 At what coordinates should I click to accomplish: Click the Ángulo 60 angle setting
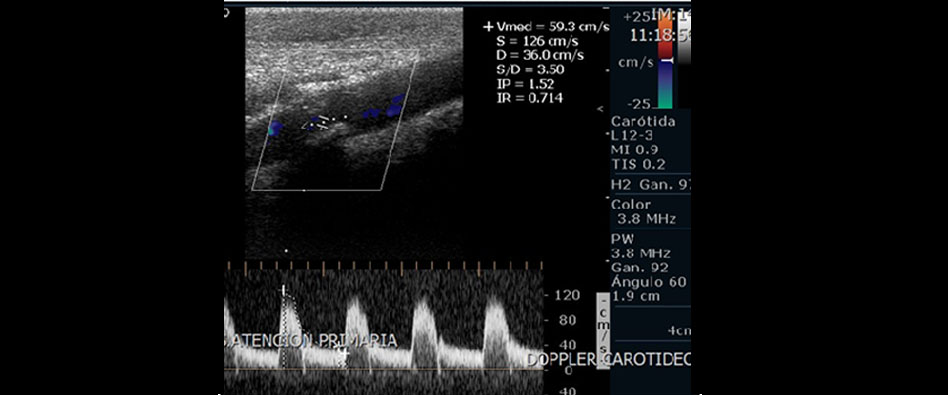point(648,282)
